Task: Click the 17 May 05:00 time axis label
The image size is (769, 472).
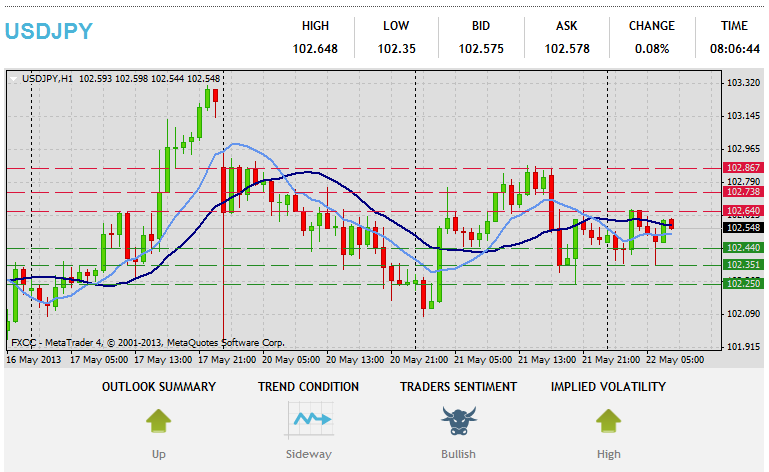Action: pos(99,360)
